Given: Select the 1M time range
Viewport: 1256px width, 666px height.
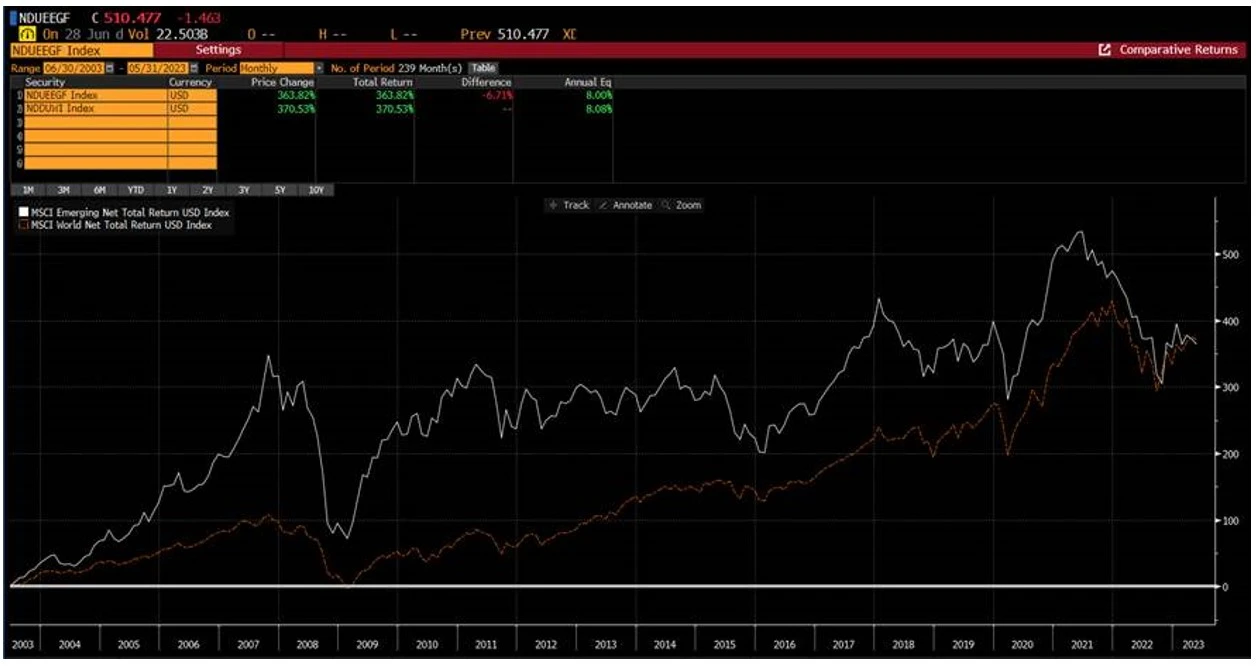Looking at the screenshot, I should pos(27,189).
